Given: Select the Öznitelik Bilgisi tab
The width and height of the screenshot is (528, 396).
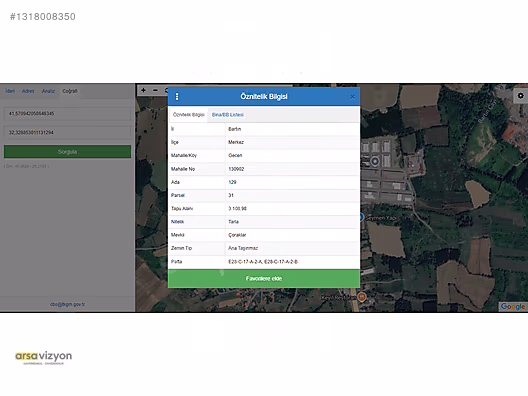Looking at the screenshot, I should click(x=189, y=115).
